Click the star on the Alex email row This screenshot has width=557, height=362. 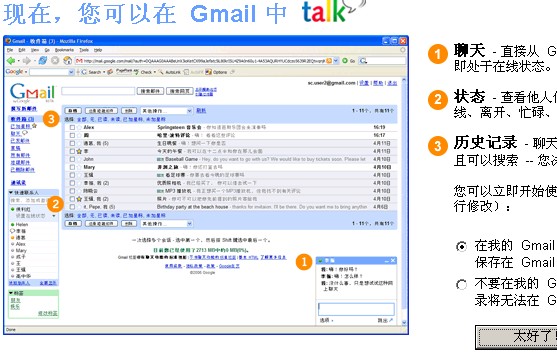[x=79, y=127]
